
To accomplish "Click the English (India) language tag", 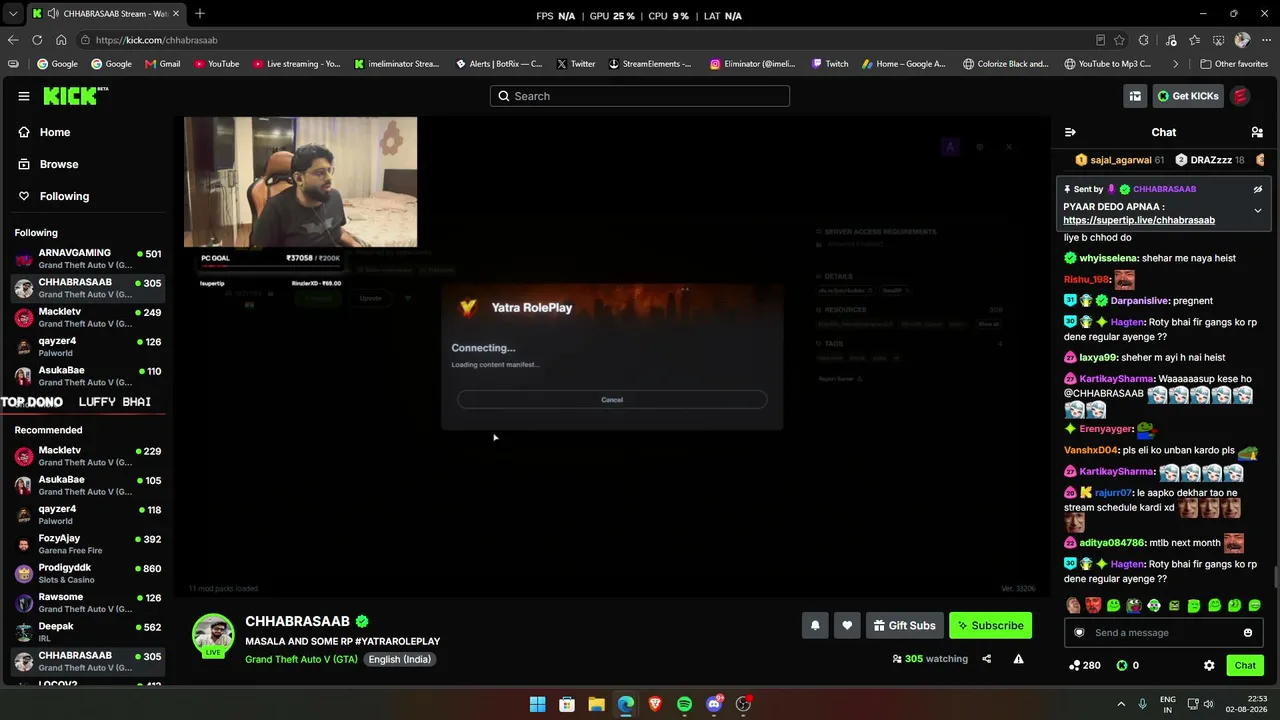I will point(400,660).
